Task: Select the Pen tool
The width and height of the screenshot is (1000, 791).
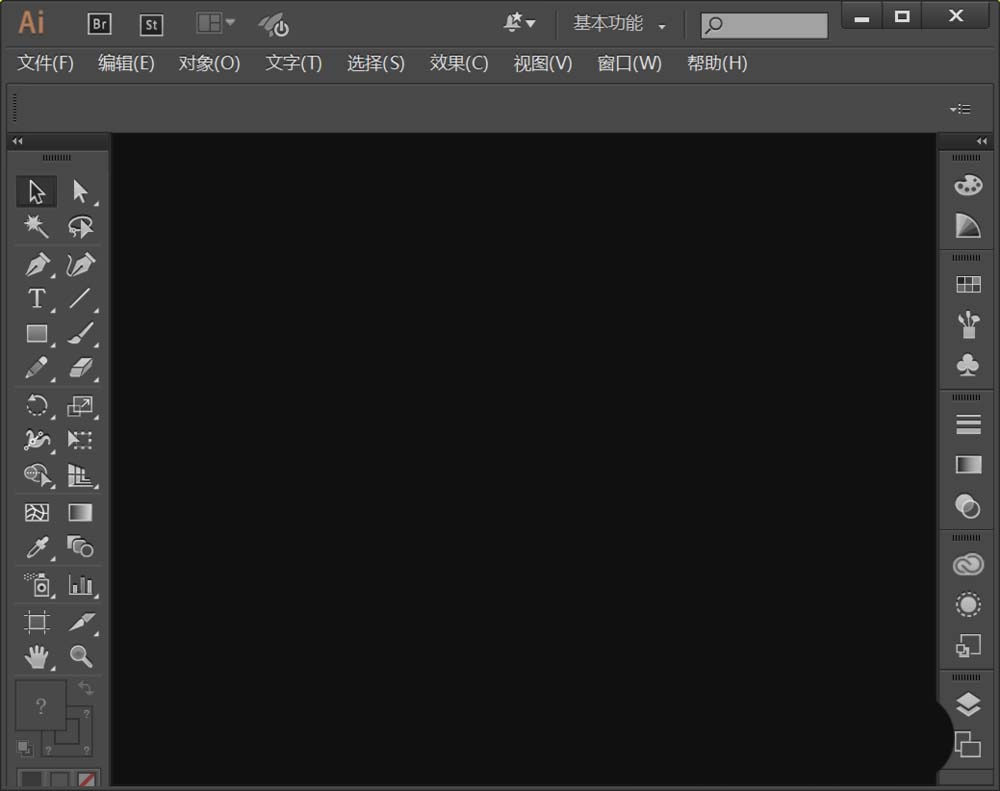Action: (x=36, y=262)
